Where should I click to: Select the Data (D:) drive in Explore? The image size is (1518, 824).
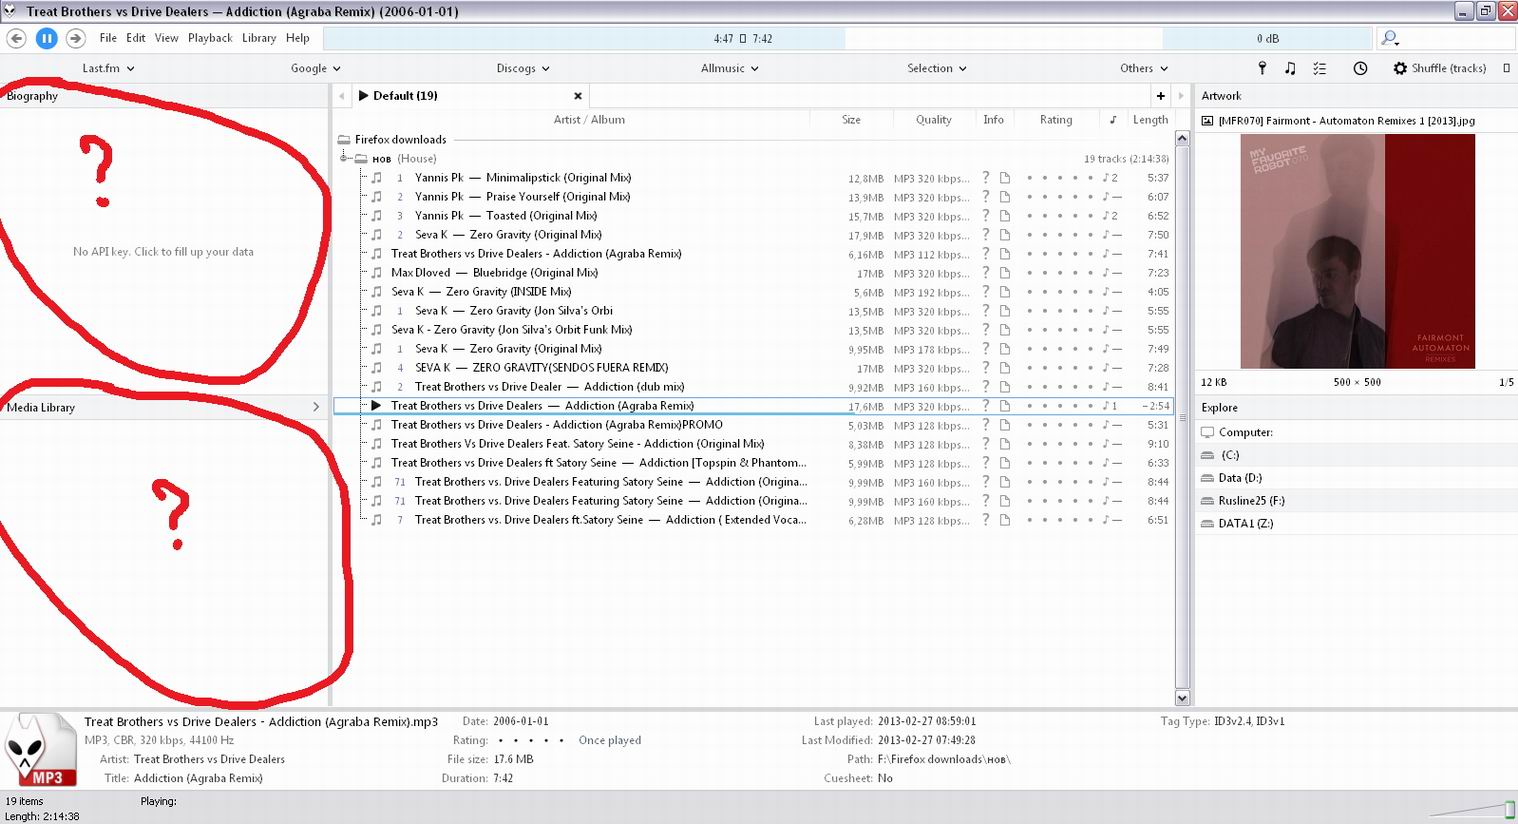[x=1240, y=478]
